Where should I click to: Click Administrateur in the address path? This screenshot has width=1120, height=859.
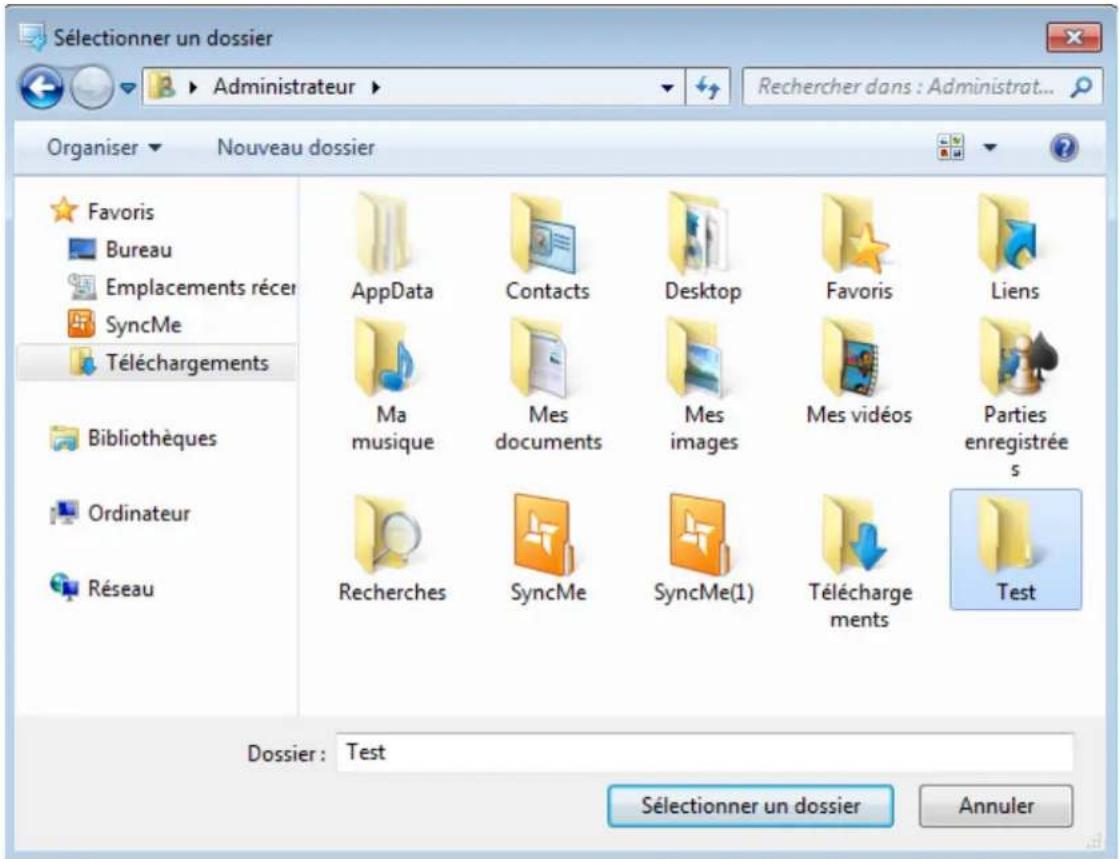point(284,87)
